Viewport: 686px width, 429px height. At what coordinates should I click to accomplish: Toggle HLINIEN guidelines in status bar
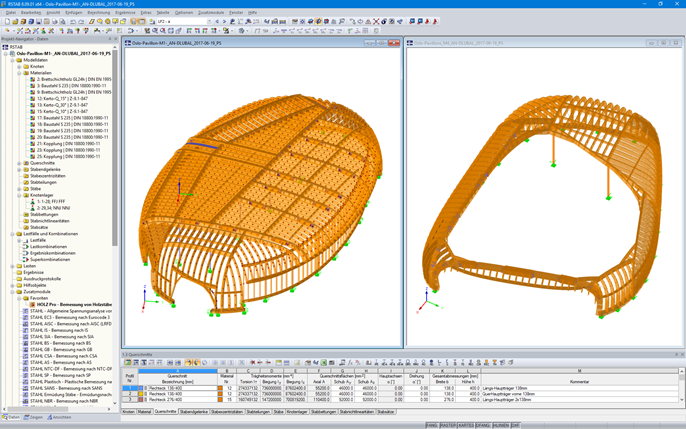tap(501, 425)
